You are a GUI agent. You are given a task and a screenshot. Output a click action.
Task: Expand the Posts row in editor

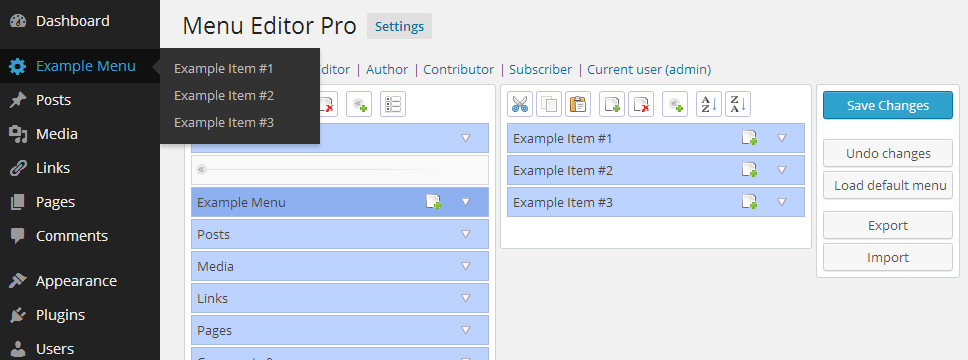point(466,234)
